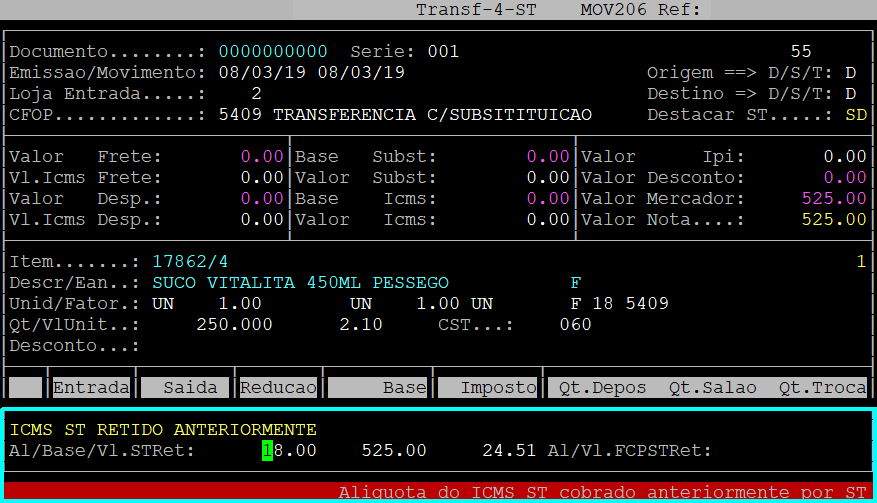Screen dimensions: 877x503
Task: Click the Destino D/S/T value
Action: tap(850, 94)
